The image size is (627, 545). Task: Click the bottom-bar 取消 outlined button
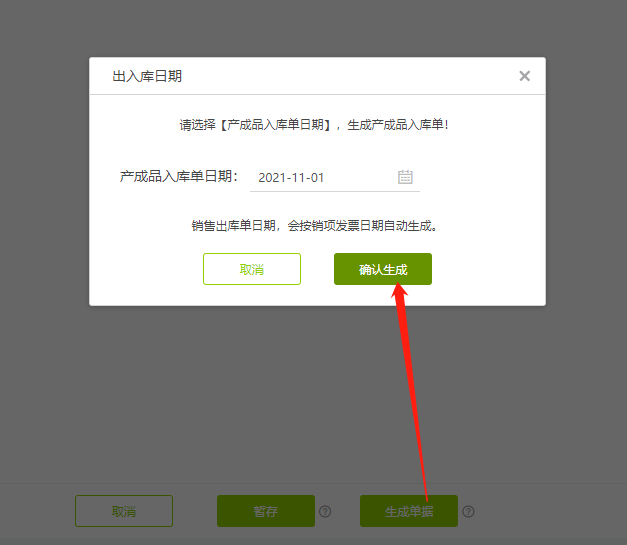tap(124, 511)
